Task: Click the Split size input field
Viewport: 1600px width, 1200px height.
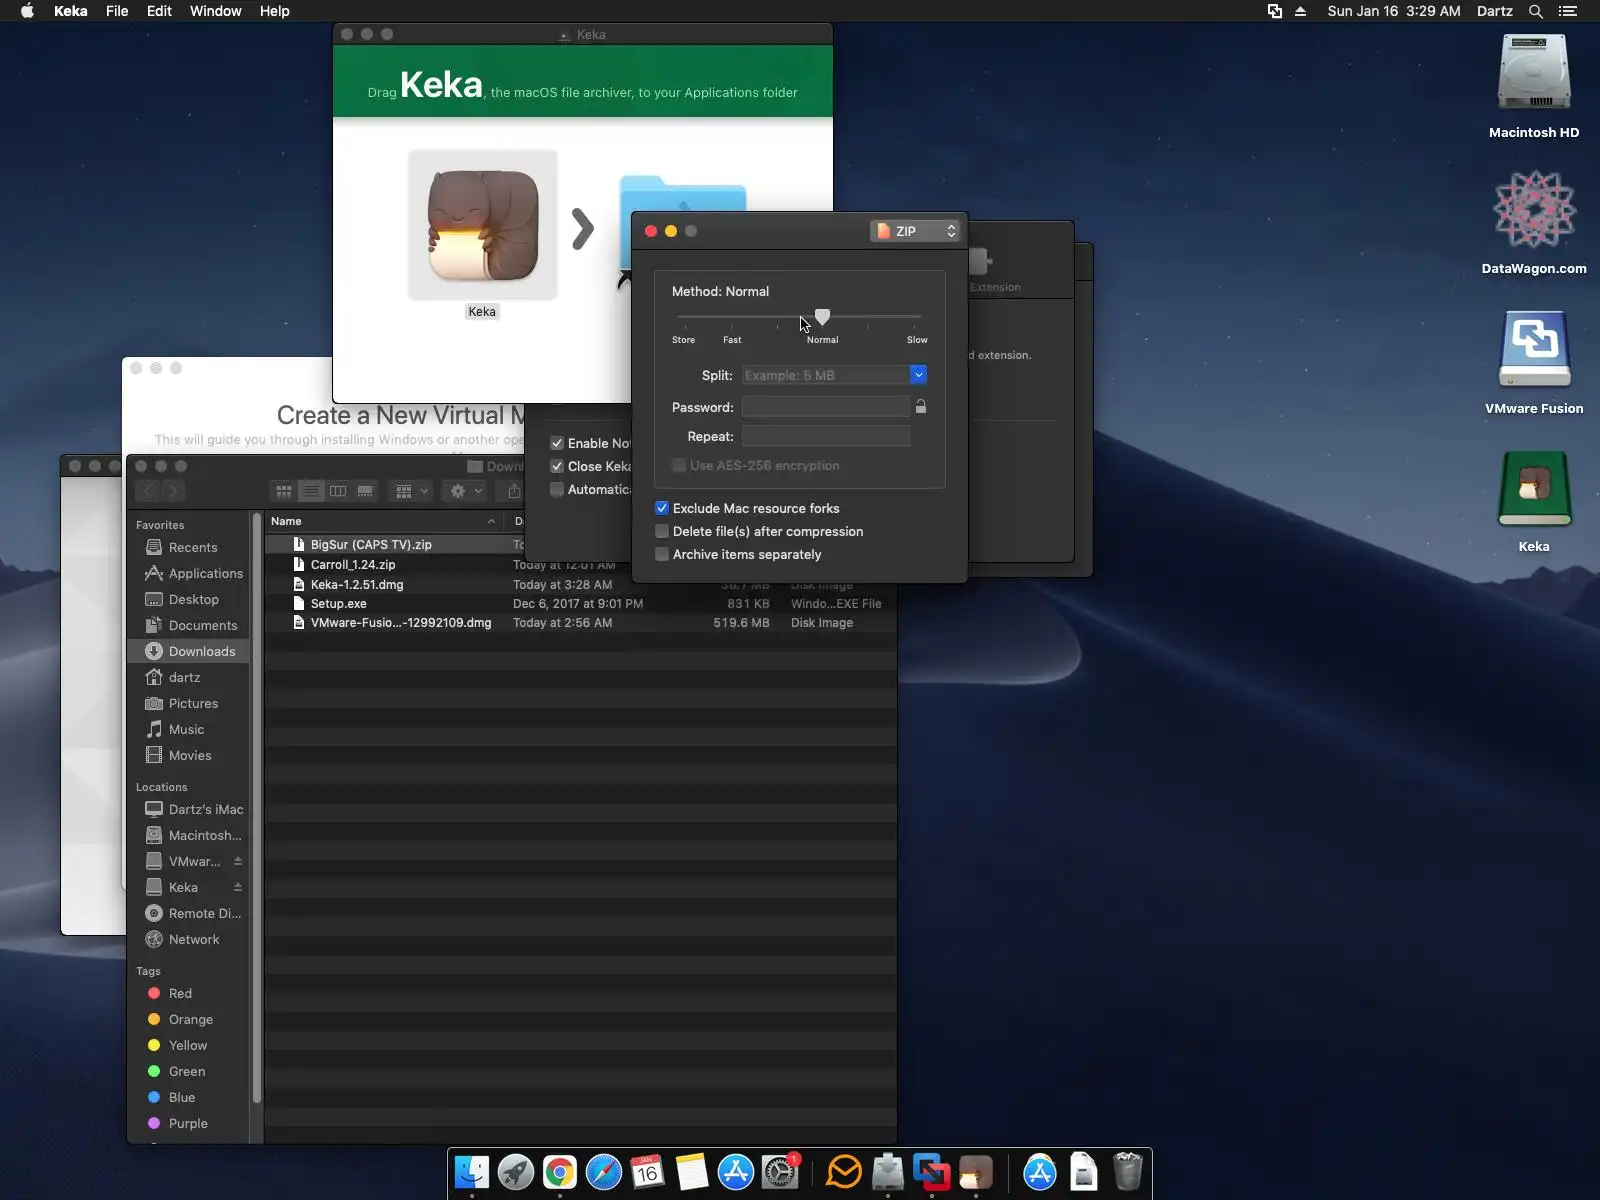Action: point(826,375)
